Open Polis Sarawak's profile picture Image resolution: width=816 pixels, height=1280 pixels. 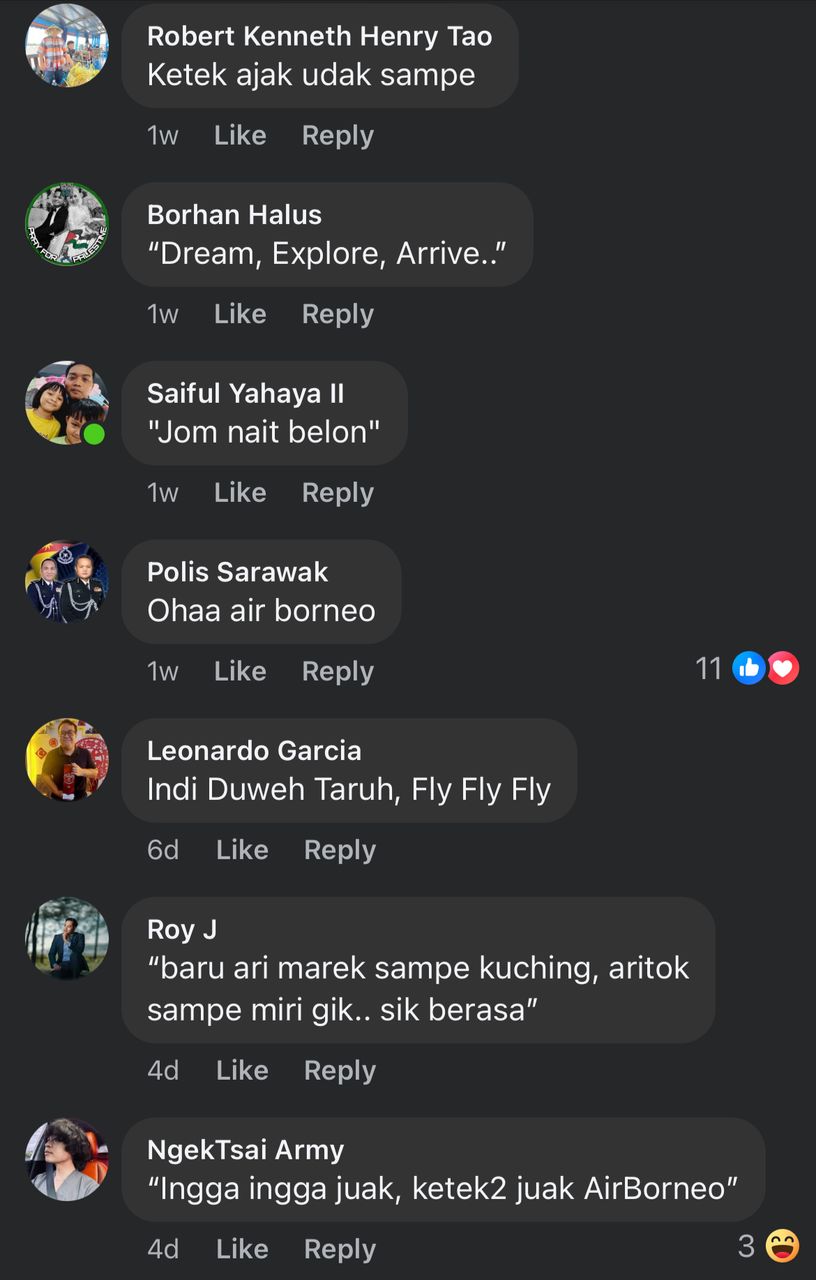point(67,582)
